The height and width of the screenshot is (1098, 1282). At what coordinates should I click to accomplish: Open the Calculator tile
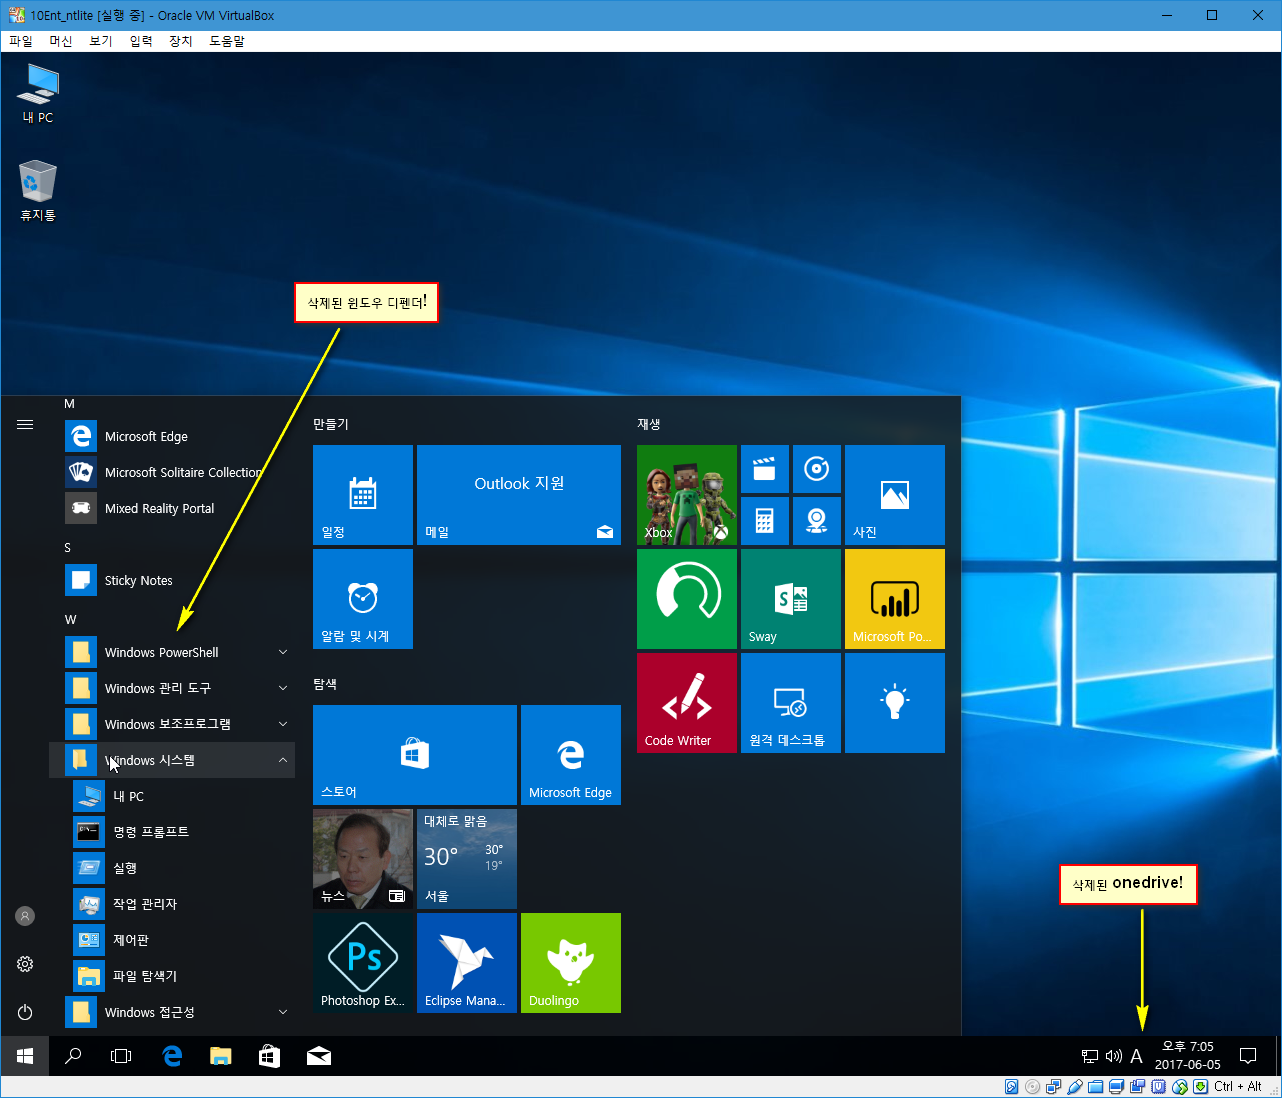[x=764, y=521]
